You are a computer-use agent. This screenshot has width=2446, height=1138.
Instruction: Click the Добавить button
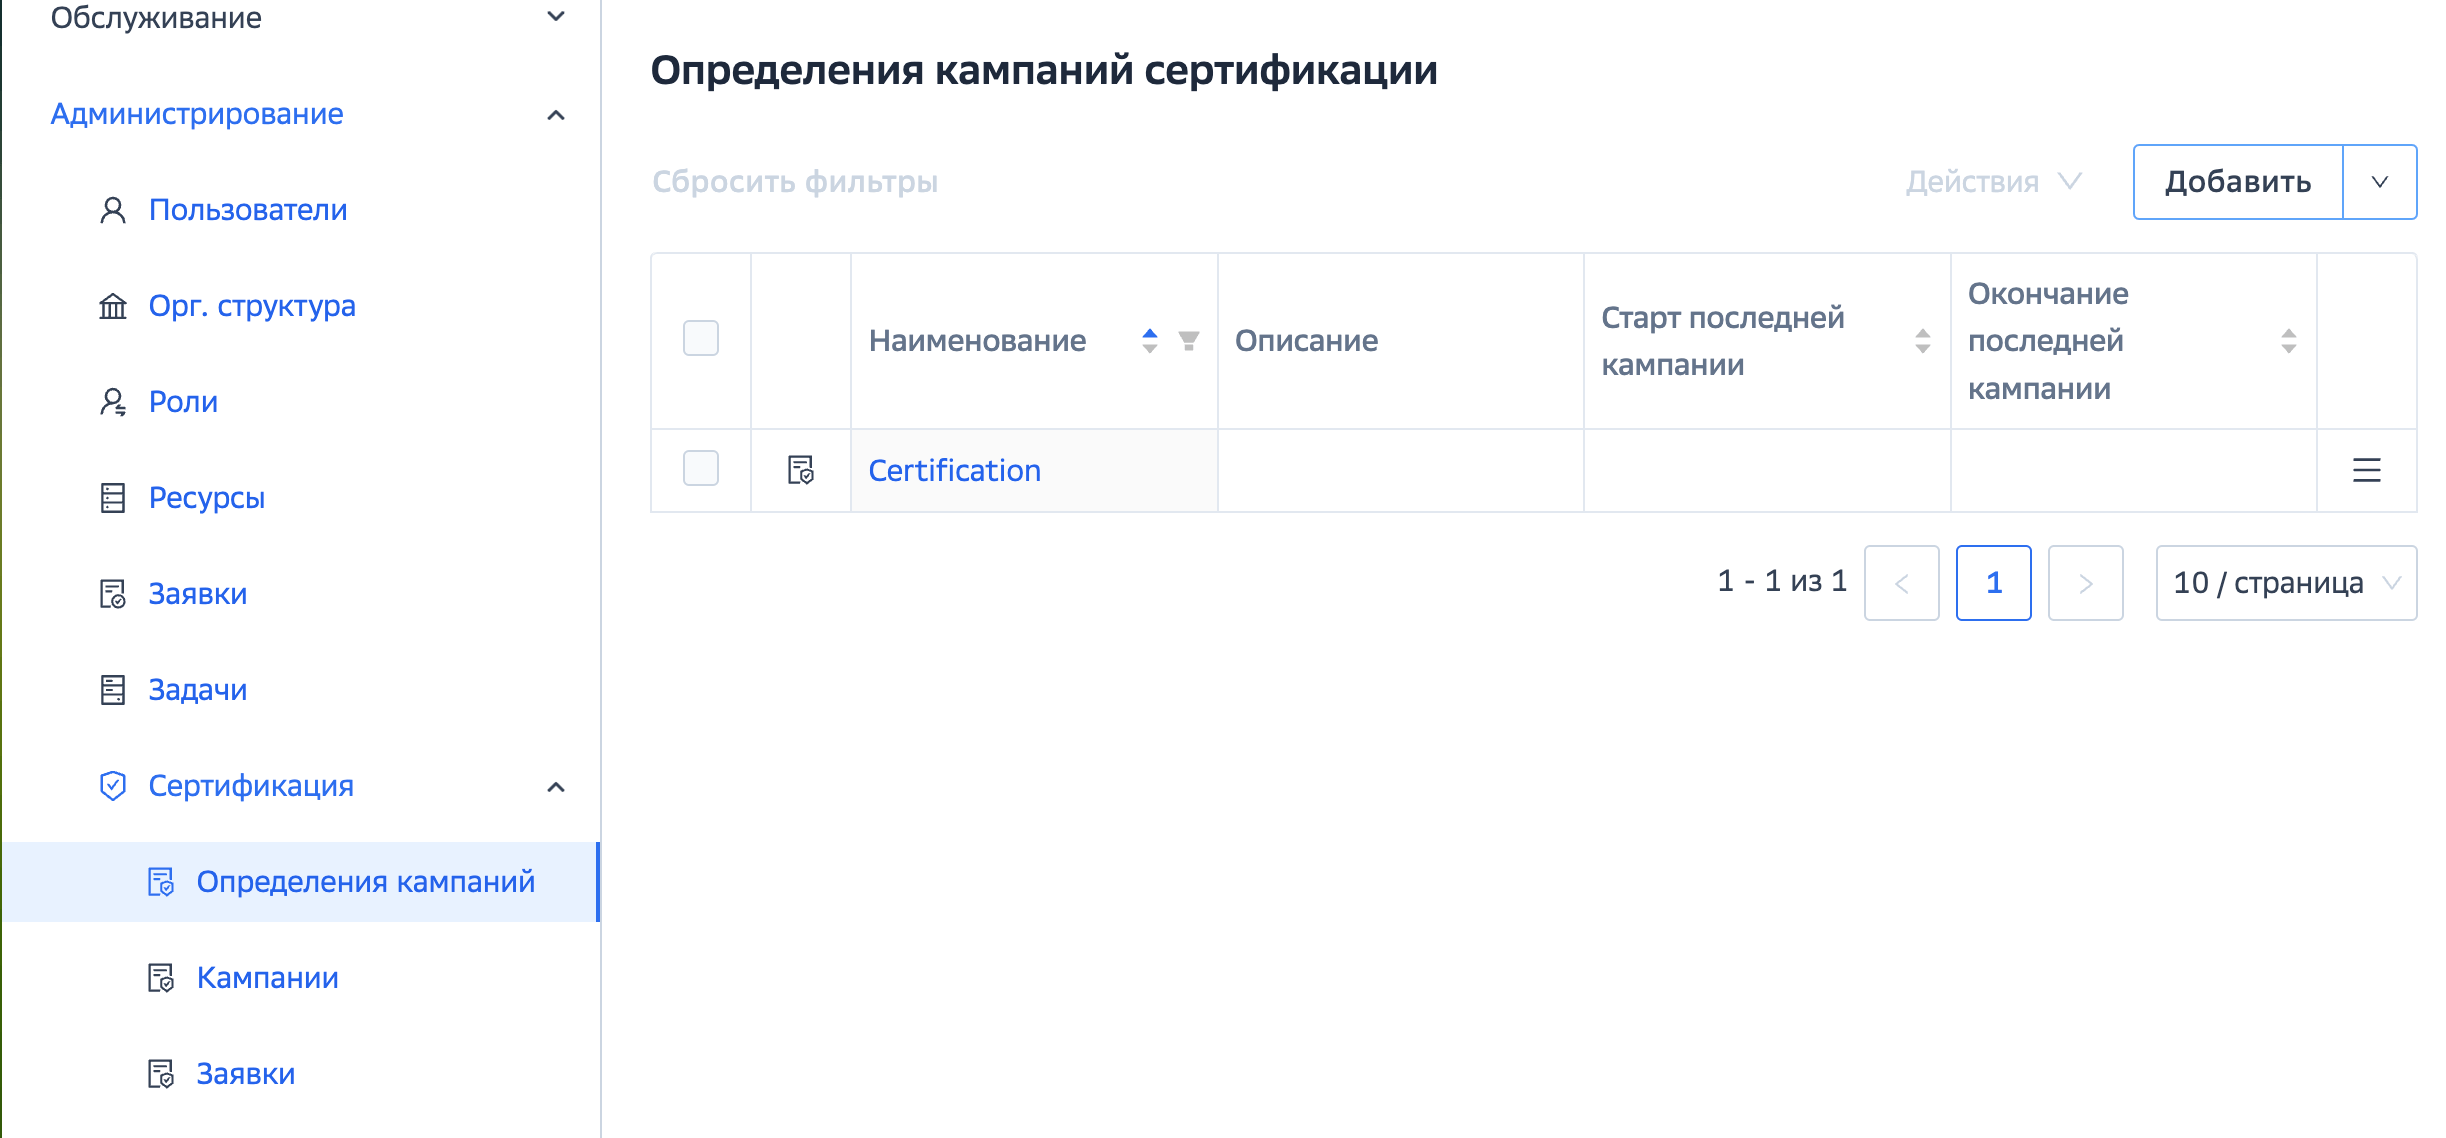click(x=2238, y=182)
